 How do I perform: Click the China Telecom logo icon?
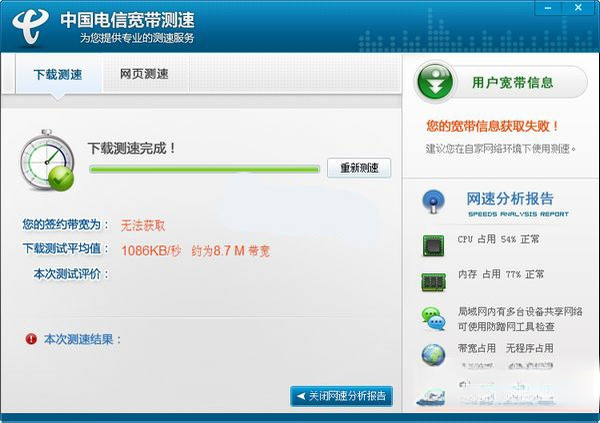click(x=30, y=25)
